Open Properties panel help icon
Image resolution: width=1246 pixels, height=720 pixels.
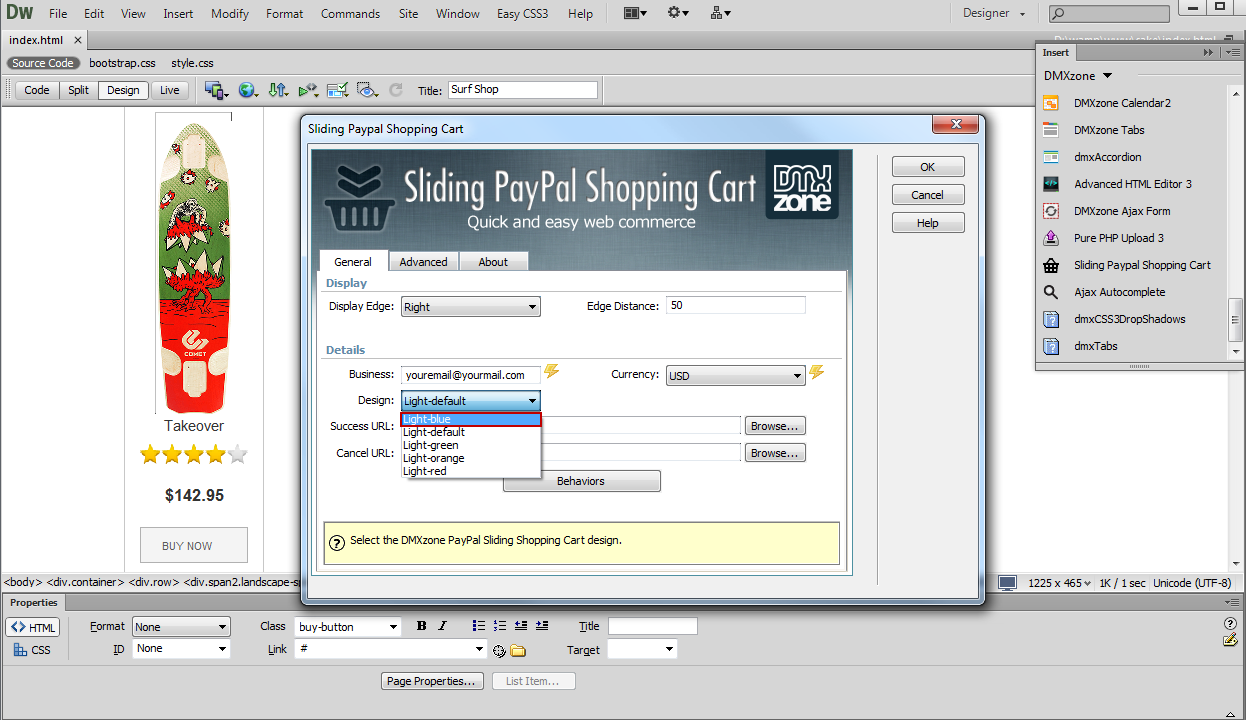click(x=1231, y=624)
